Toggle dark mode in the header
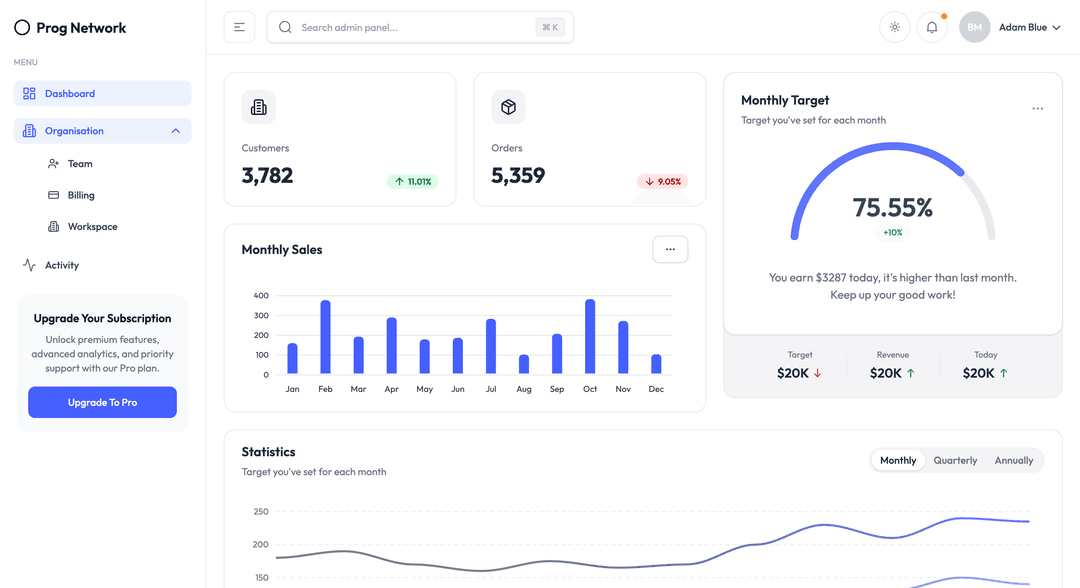 click(x=894, y=27)
